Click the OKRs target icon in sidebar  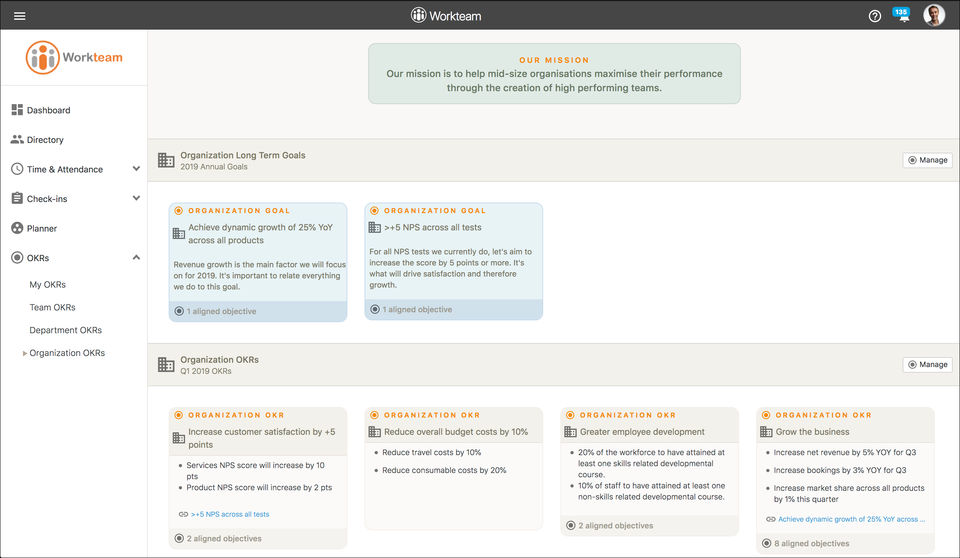point(17,257)
